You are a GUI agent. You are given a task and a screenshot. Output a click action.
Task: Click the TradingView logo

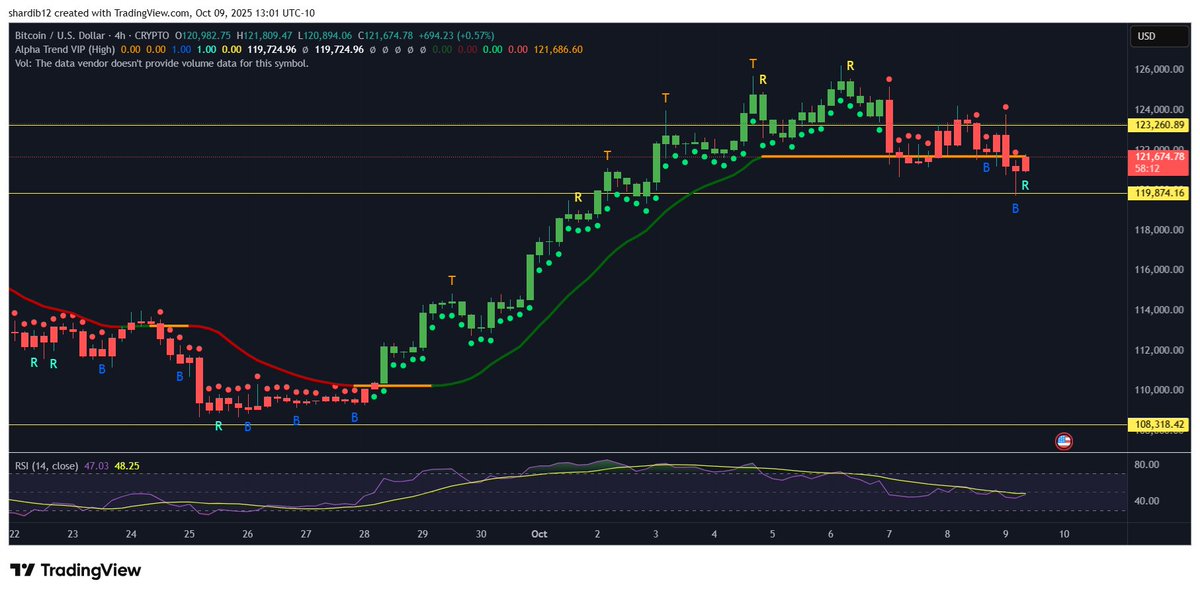pos(76,570)
